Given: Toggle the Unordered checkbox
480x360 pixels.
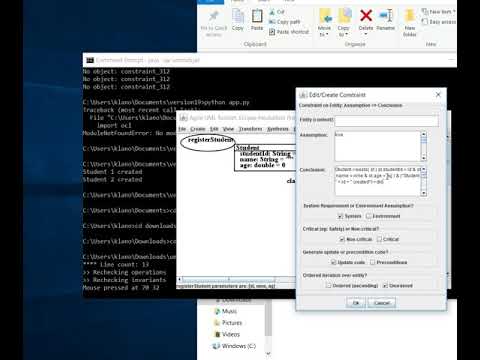Looking at the screenshot, I should (x=385, y=286).
